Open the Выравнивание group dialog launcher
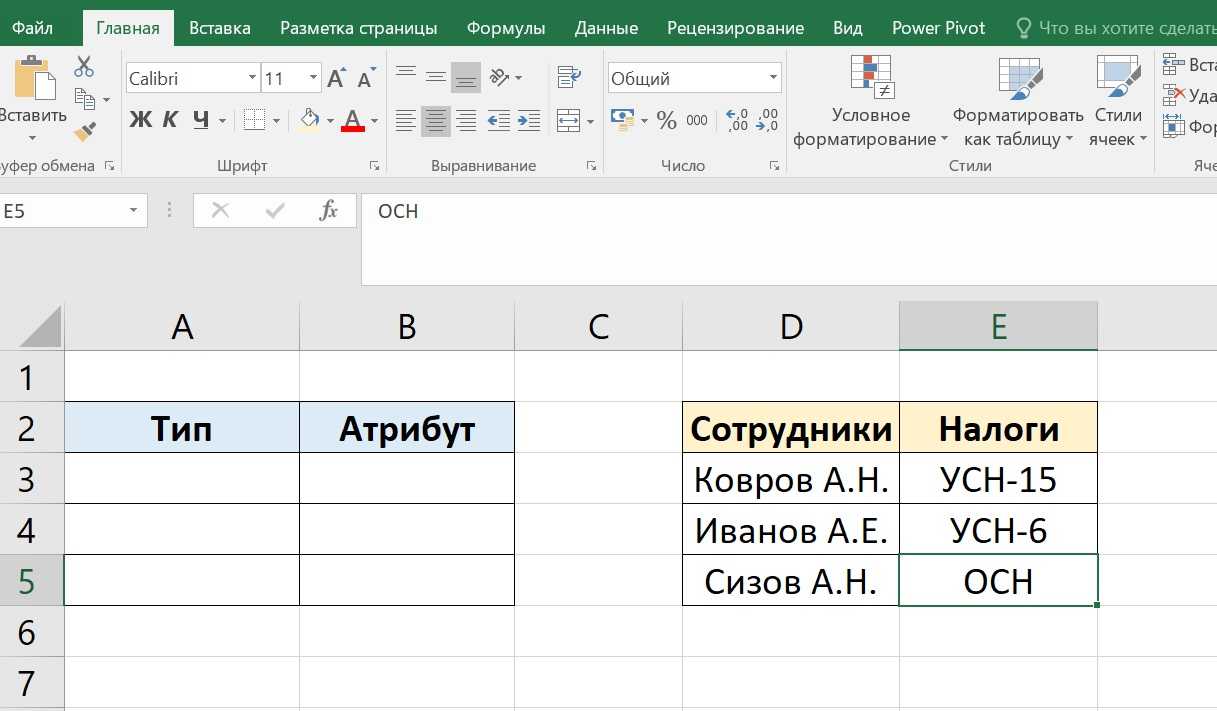1217x711 pixels. point(590,165)
